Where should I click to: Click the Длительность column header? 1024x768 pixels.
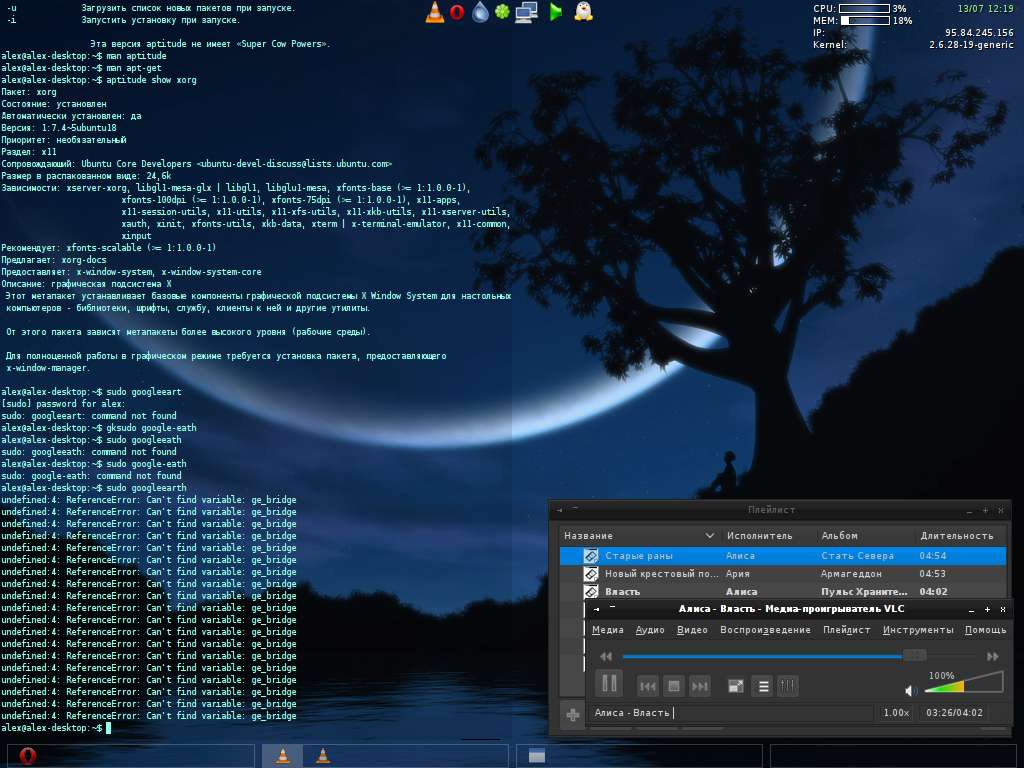(x=956, y=536)
